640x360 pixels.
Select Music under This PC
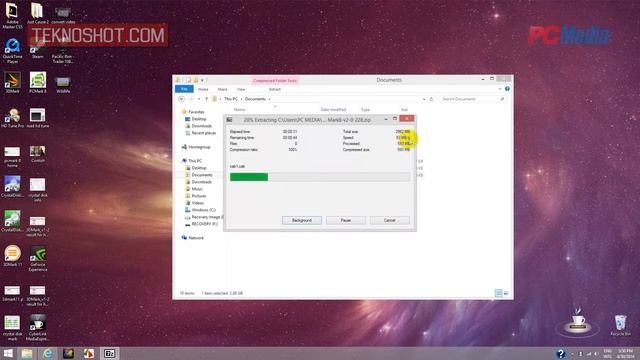(197, 189)
